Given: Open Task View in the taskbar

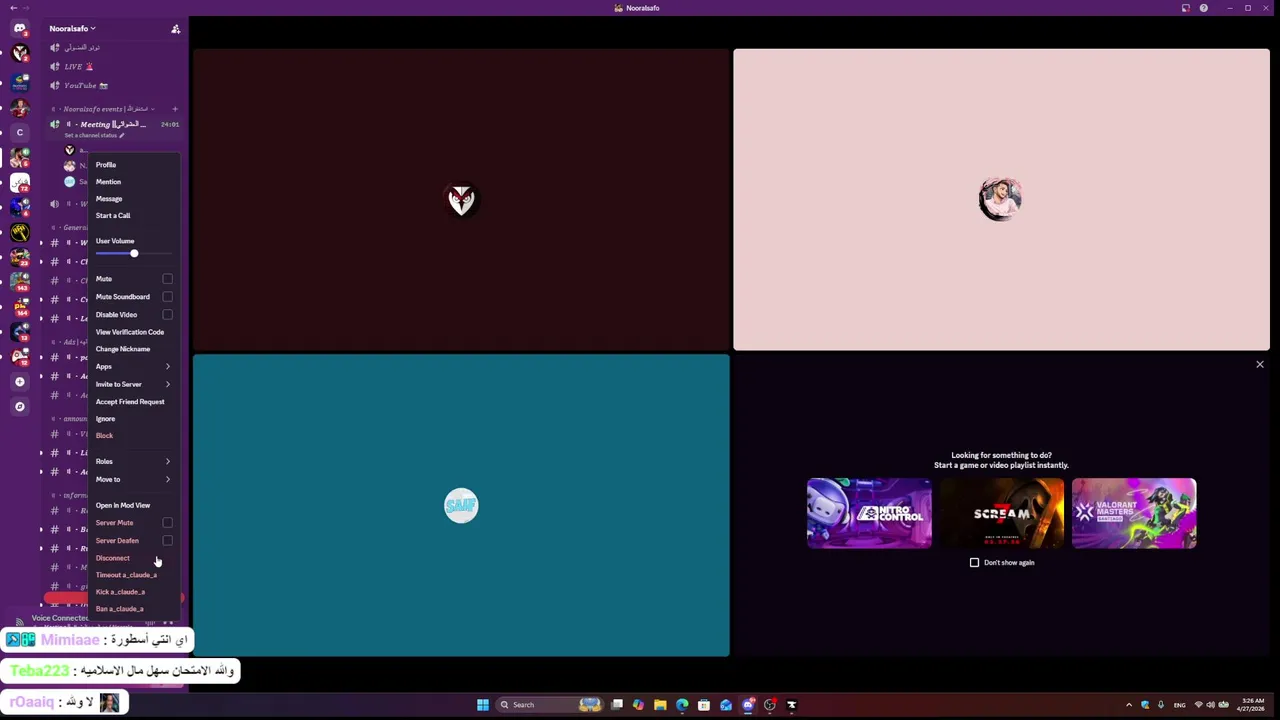Looking at the screenshot, I should 617,705.
